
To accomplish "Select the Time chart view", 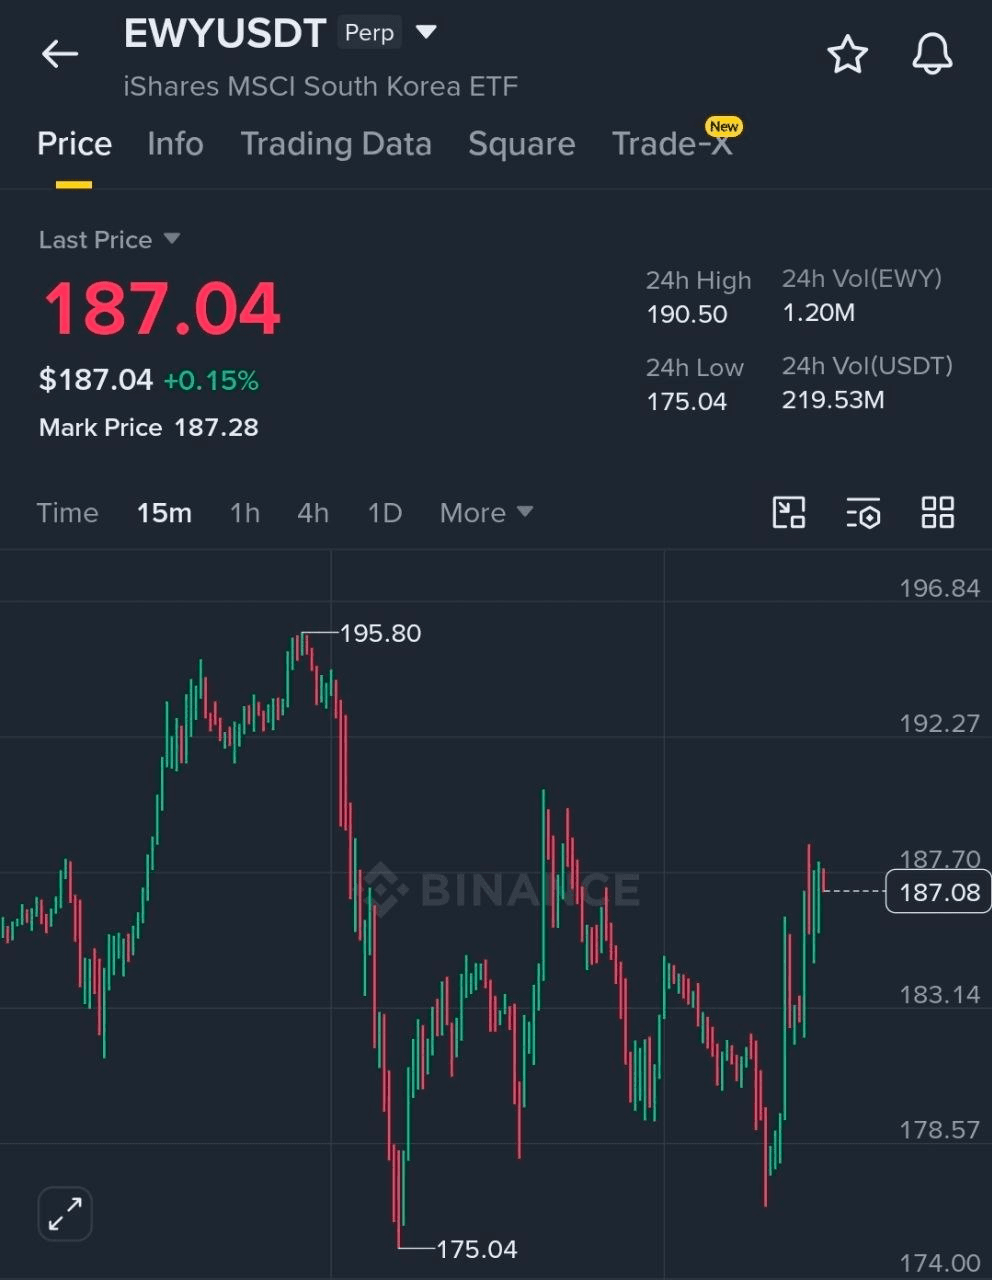I will click(x=67, y=513).
